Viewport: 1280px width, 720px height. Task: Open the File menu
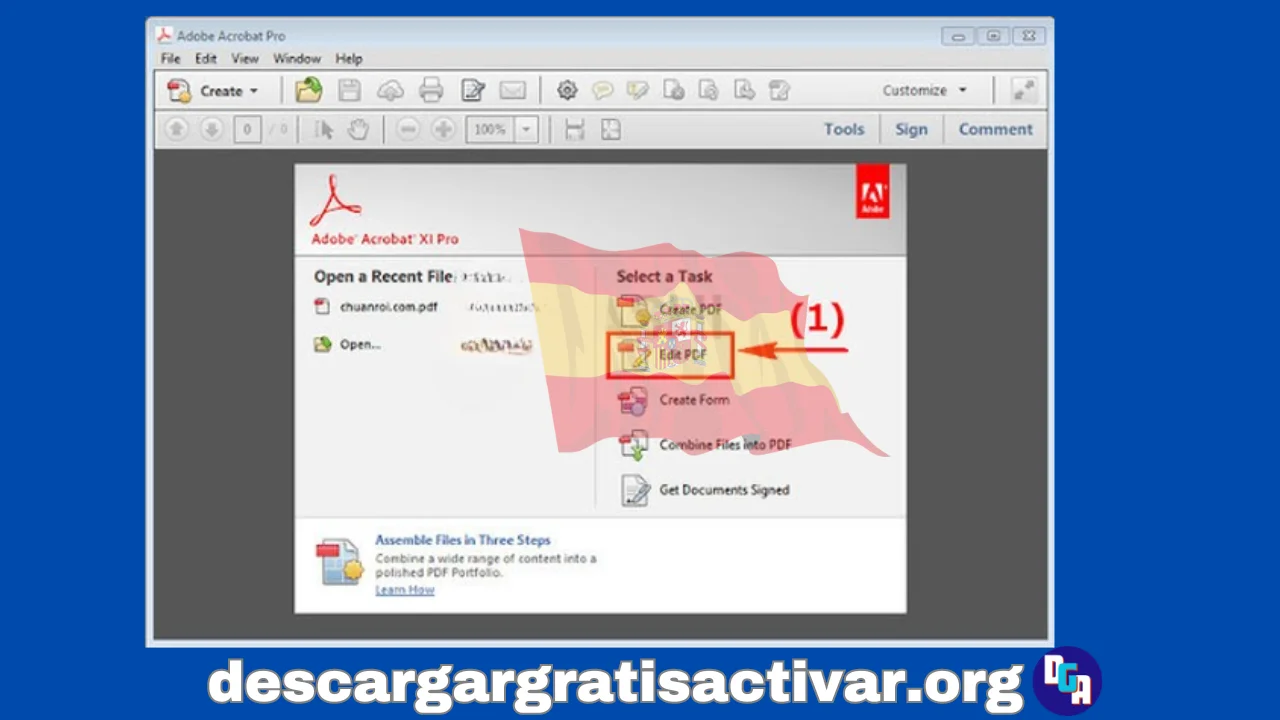pos(171,59)
